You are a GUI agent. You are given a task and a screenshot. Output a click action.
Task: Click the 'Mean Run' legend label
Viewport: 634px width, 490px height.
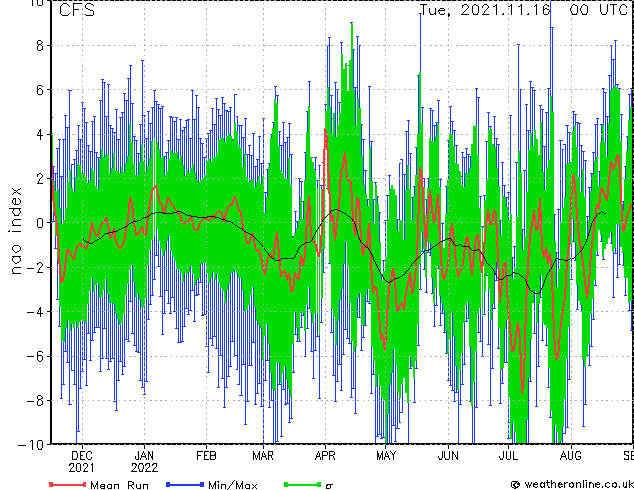(119, 485)
